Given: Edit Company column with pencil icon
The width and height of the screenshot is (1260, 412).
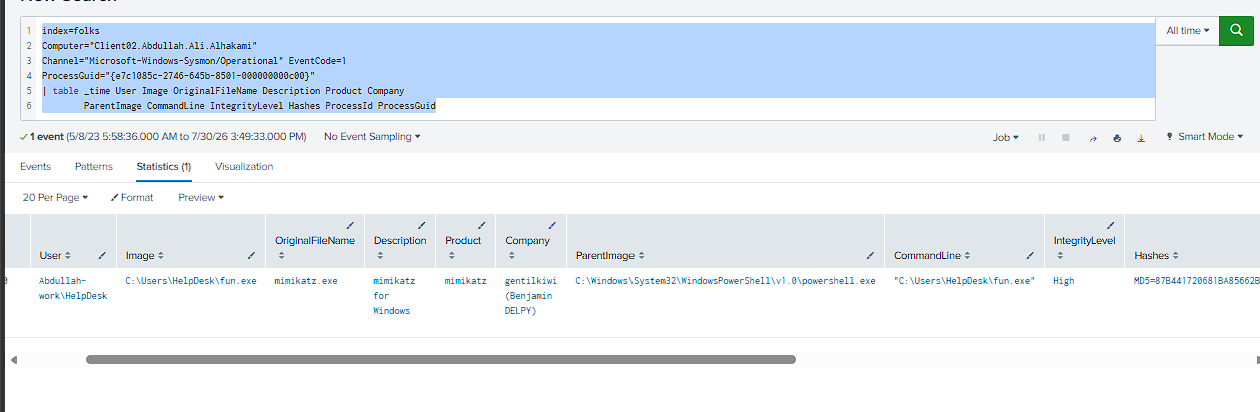Looking at the screenshot, I should [552, 225].
